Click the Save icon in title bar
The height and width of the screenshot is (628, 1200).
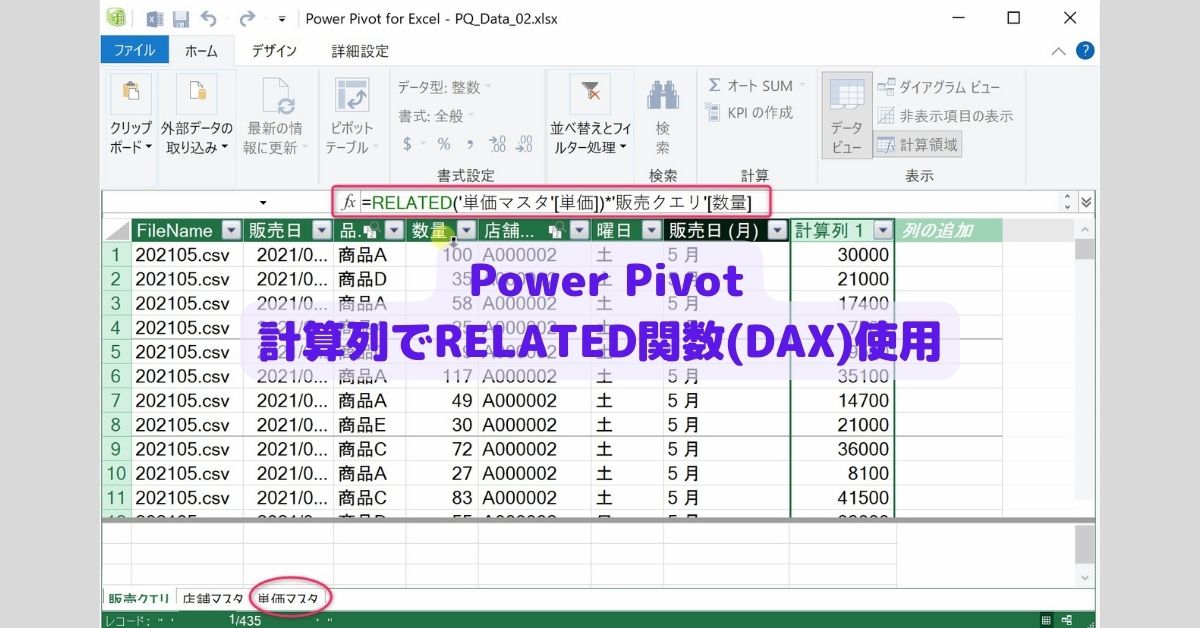[x=181, y=18]
